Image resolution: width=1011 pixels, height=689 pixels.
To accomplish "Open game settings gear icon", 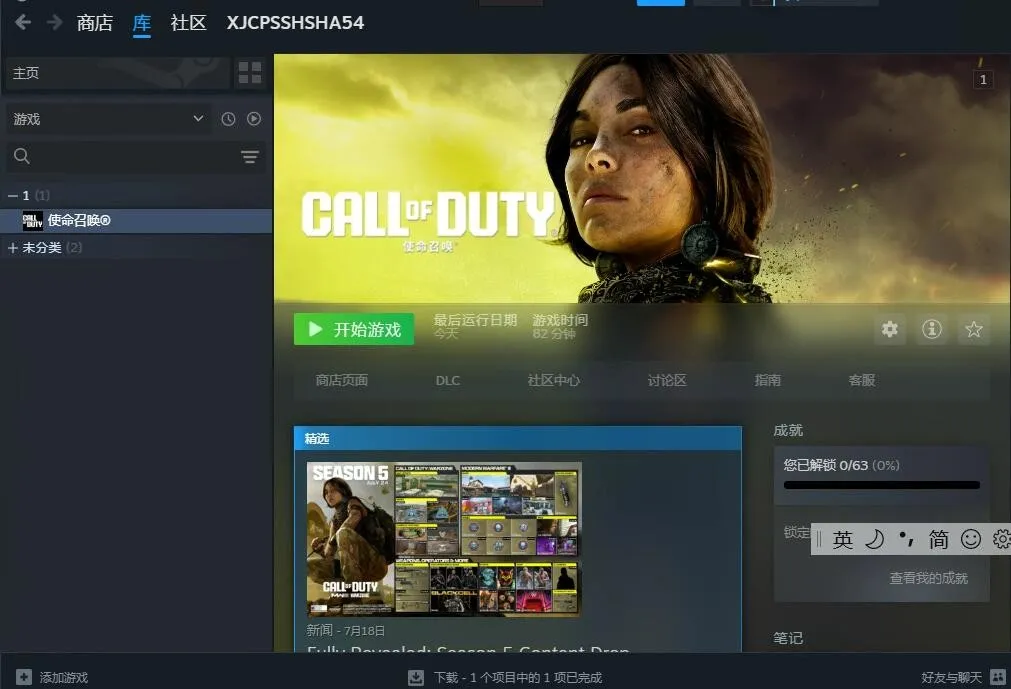I will 889,329.
